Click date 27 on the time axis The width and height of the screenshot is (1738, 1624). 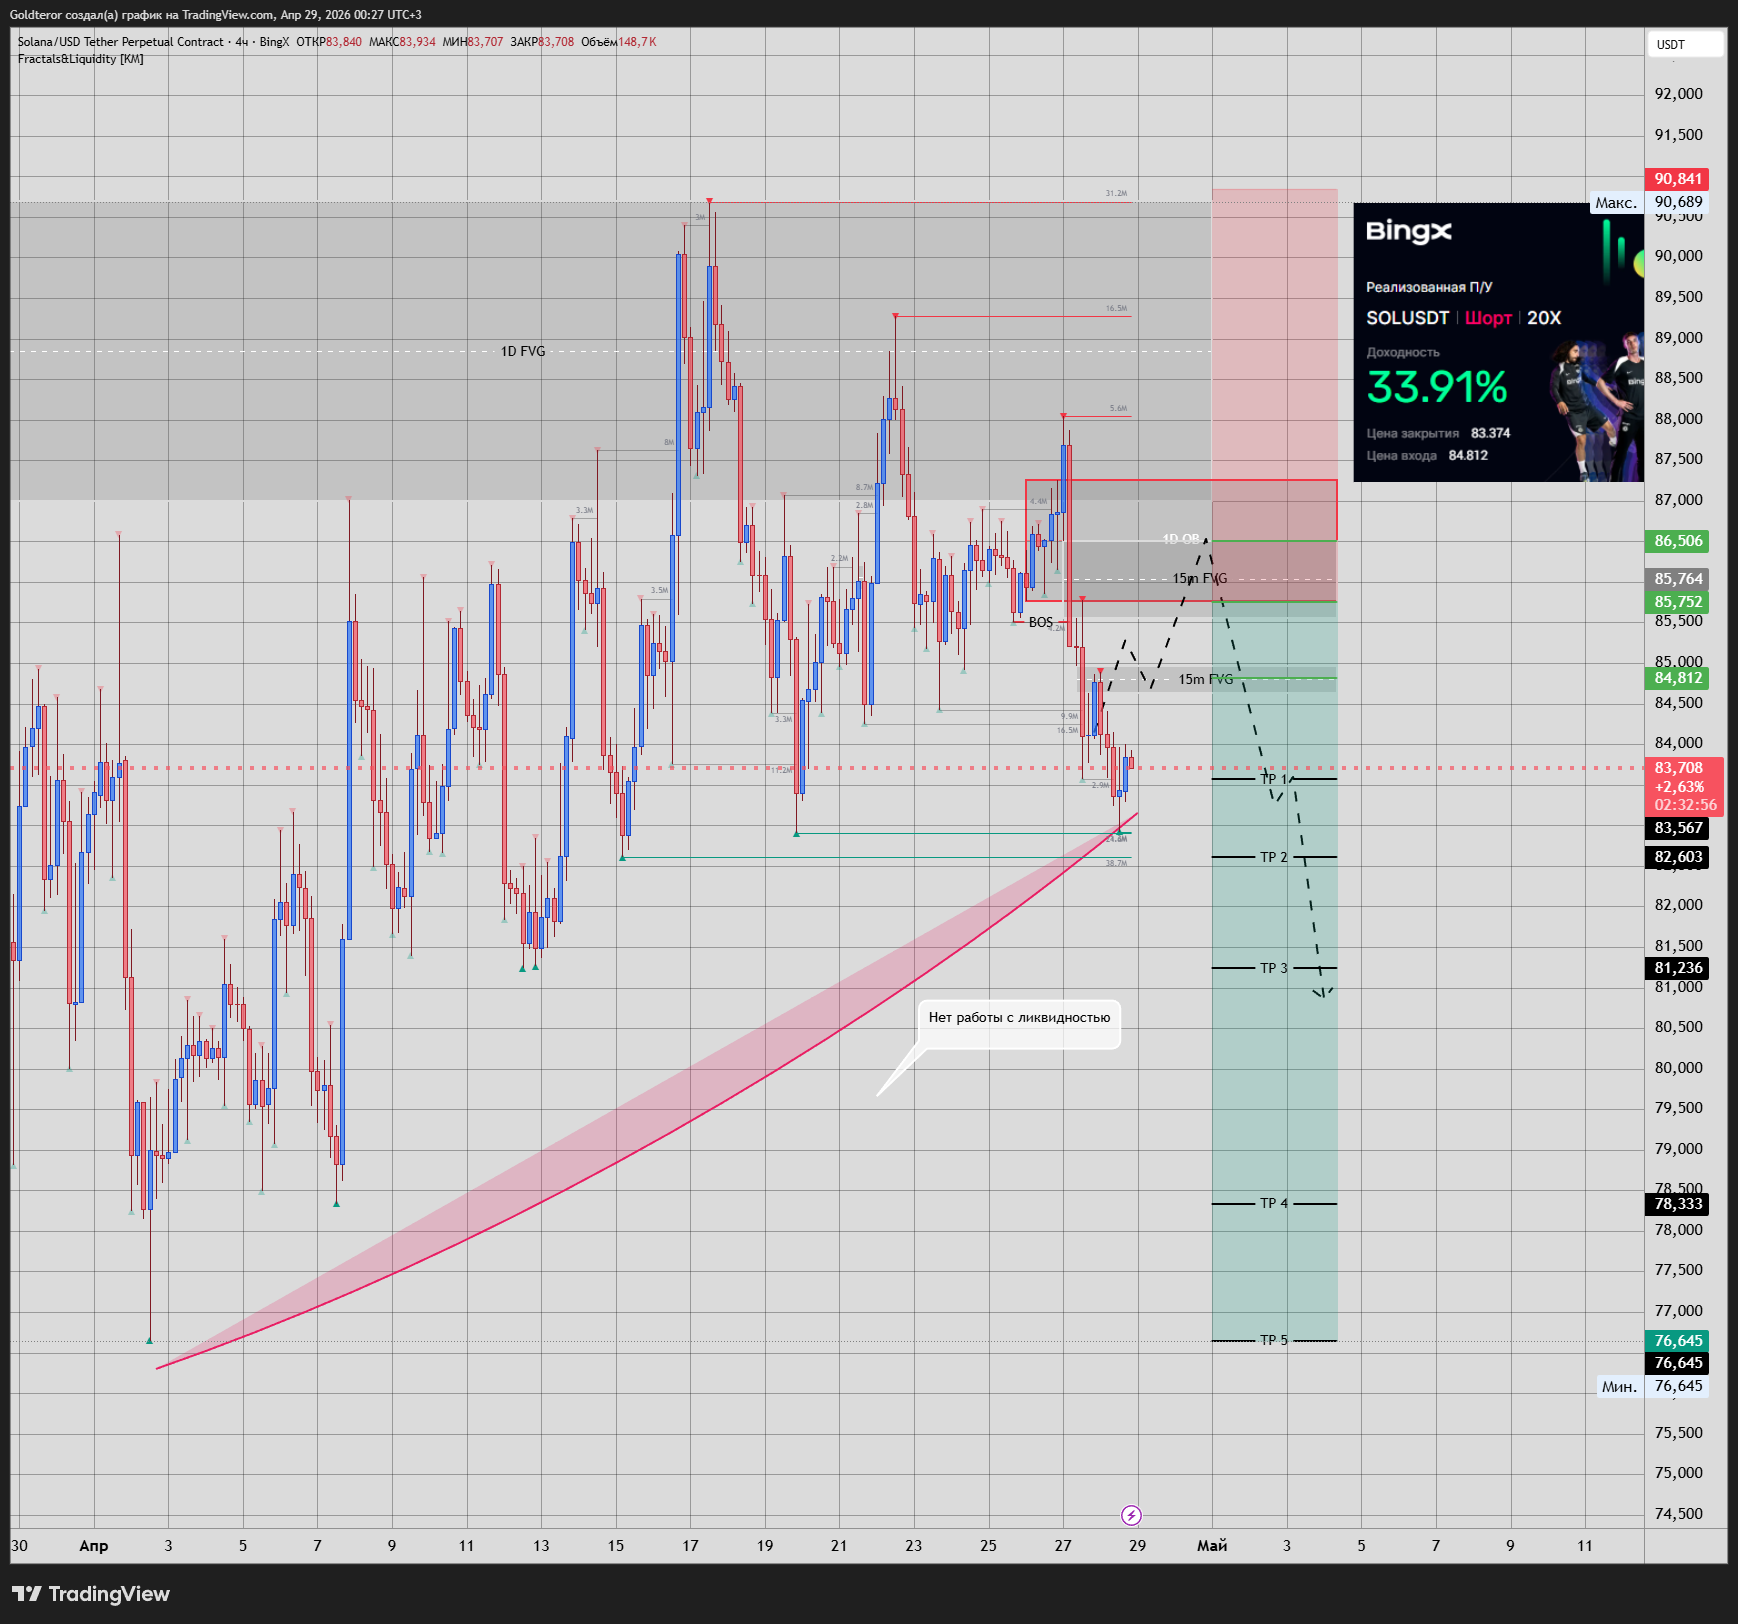(x=1063, y=1546)
